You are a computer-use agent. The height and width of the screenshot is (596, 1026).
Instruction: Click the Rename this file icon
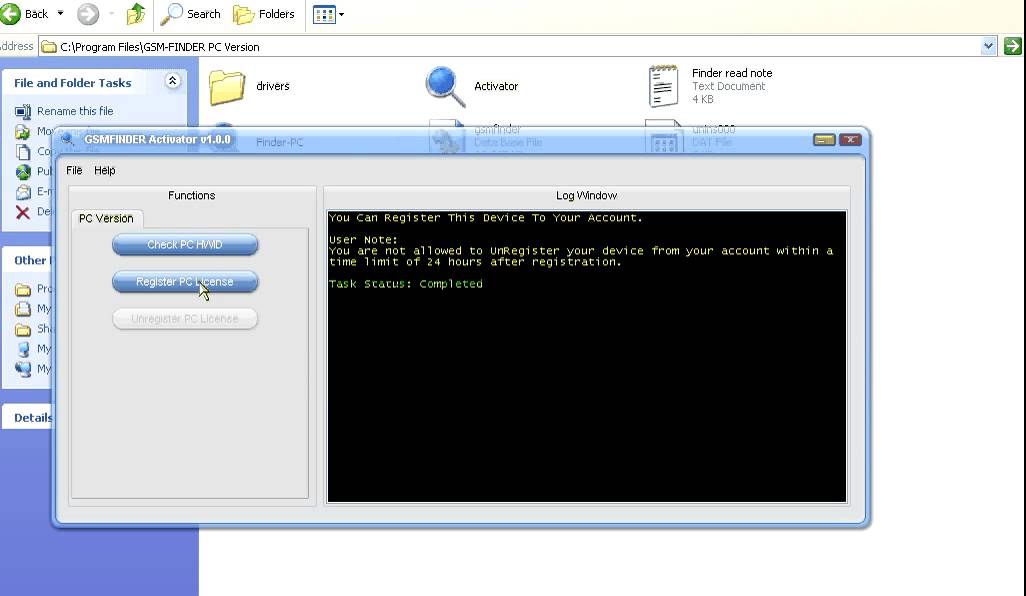[x=23, y=111]
